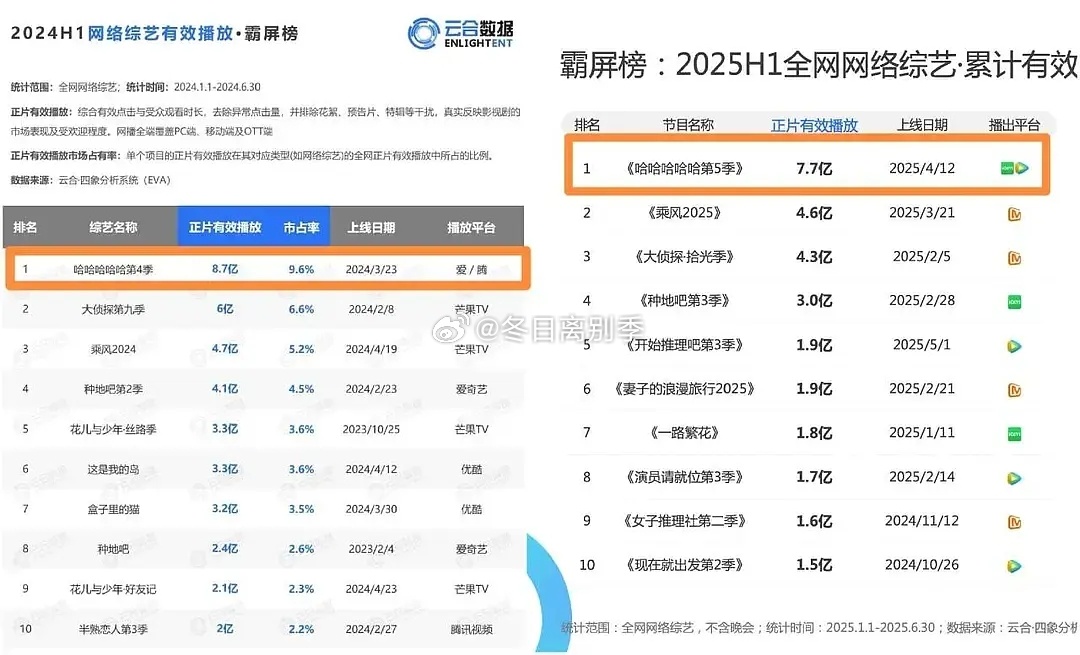Click the Tencent Video icon for 哈哈哈哈哈第5季
The width and height of the screenshot is (1080, 655).
(1022, 168)
